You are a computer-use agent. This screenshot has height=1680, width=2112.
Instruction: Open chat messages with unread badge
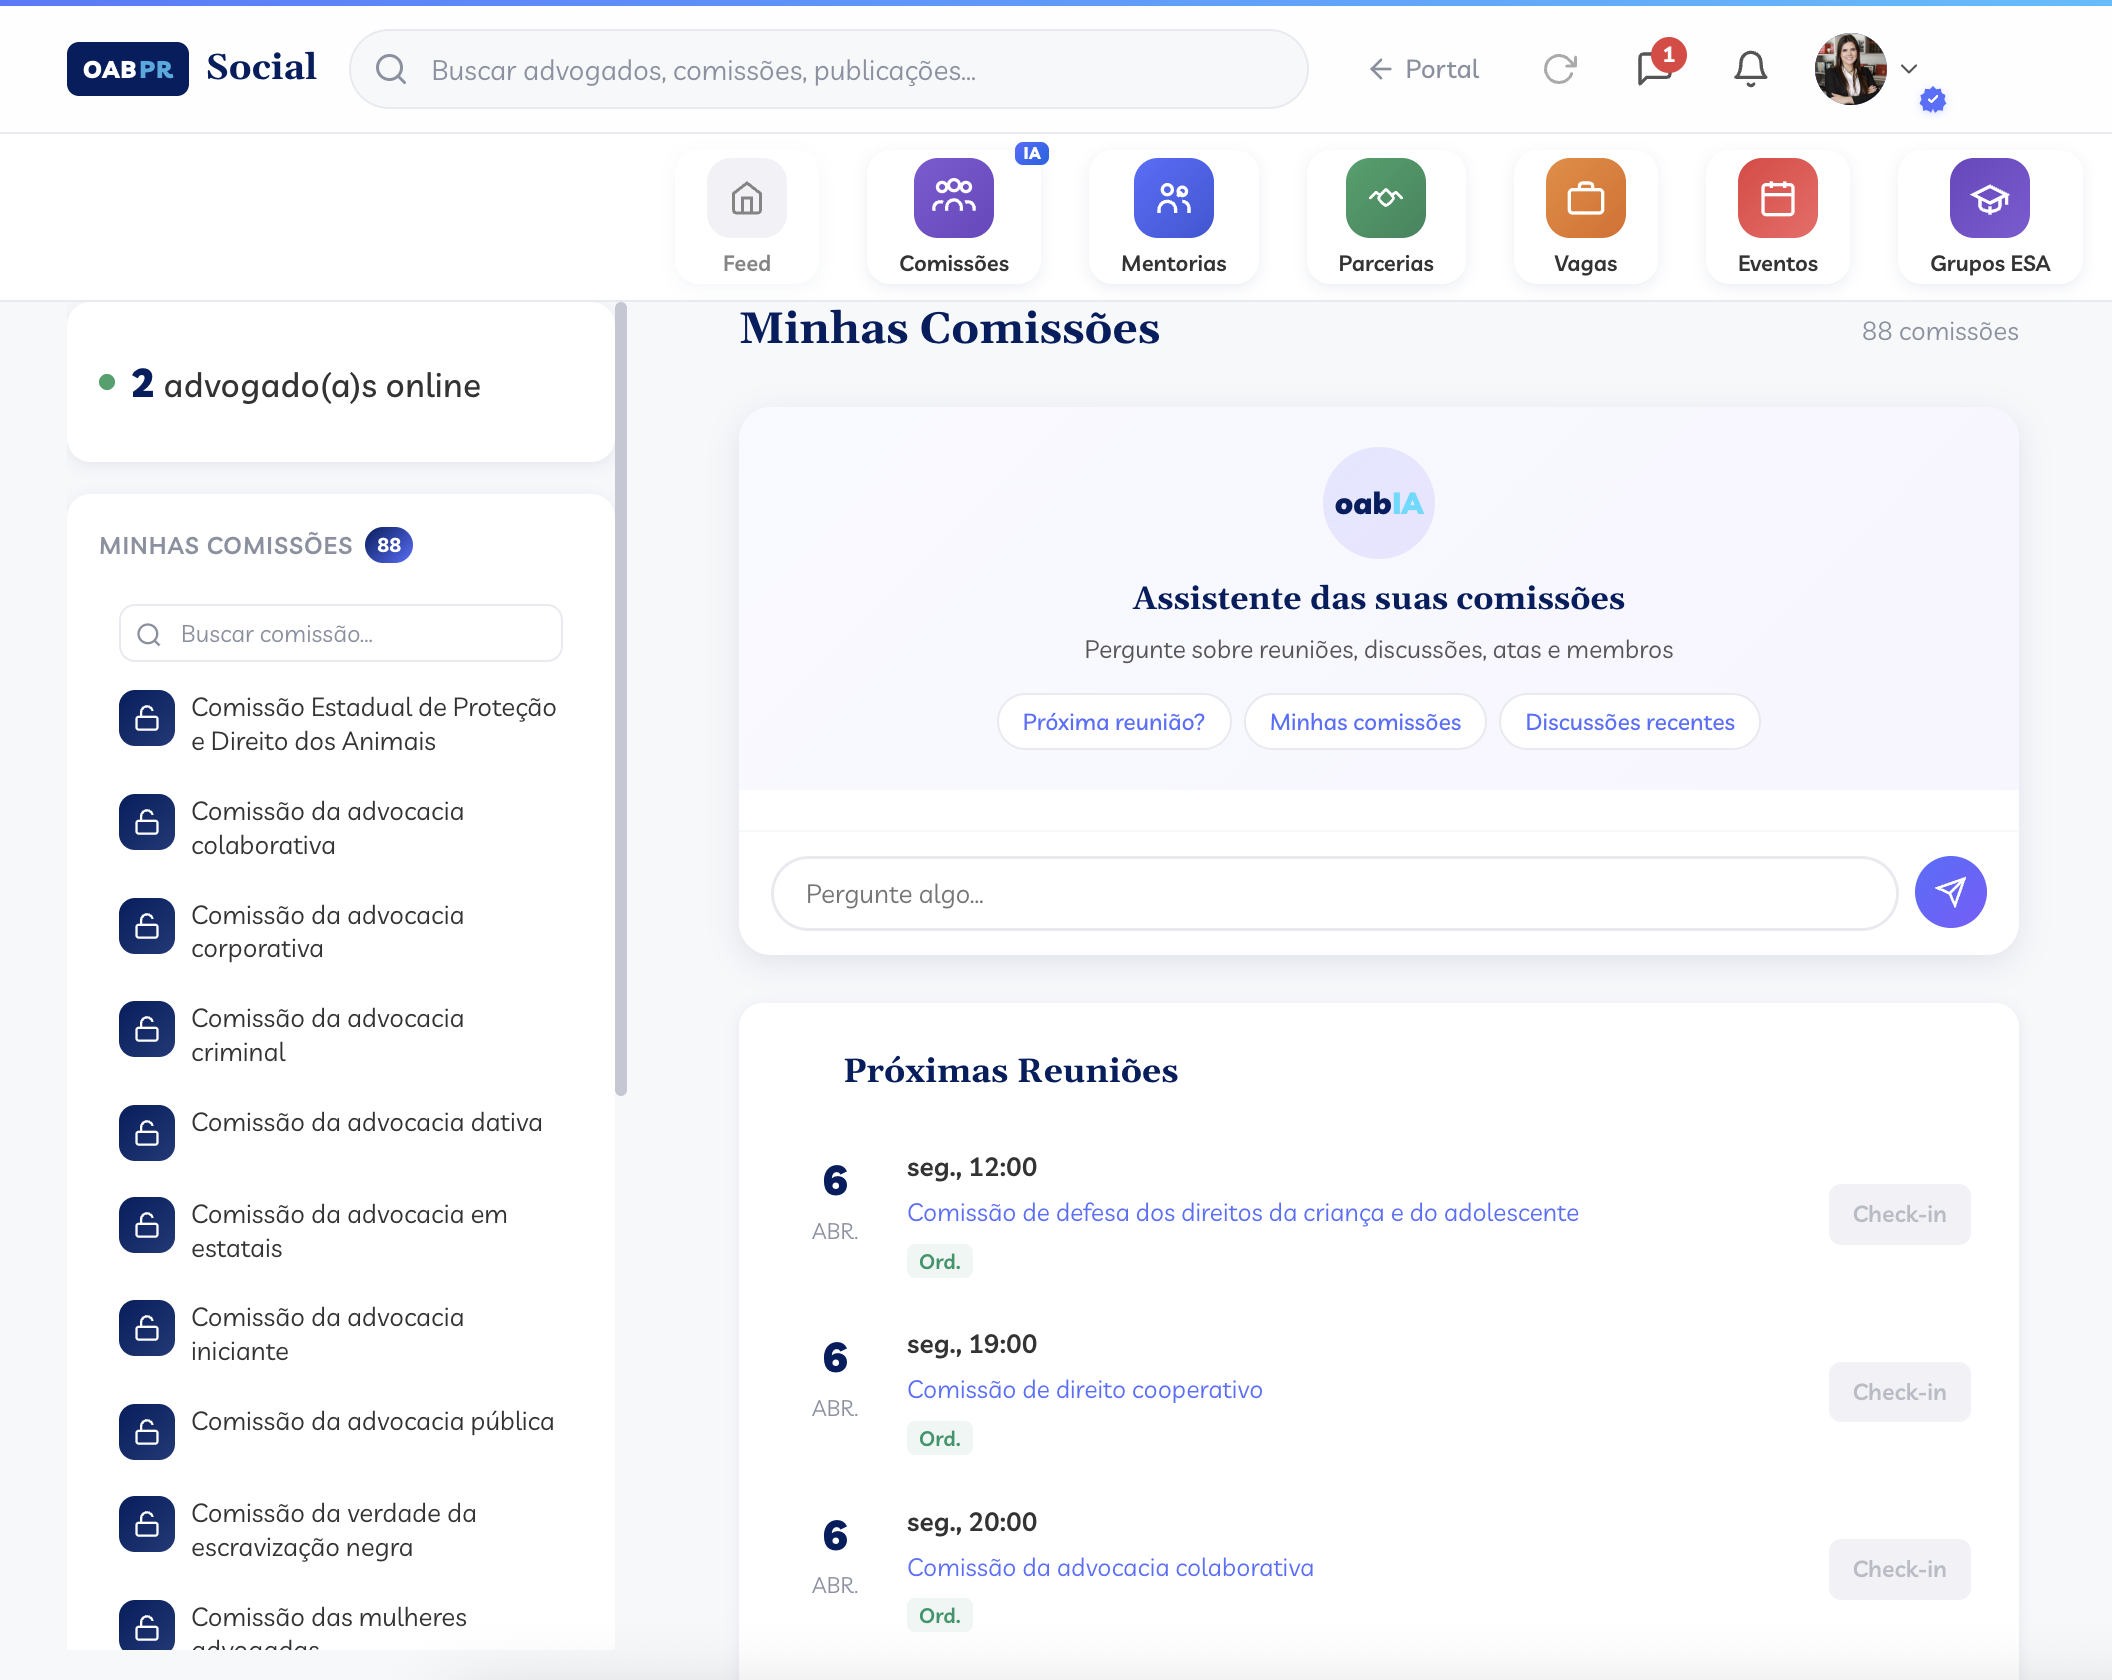pyautogui.click(x=1652, y=68)
